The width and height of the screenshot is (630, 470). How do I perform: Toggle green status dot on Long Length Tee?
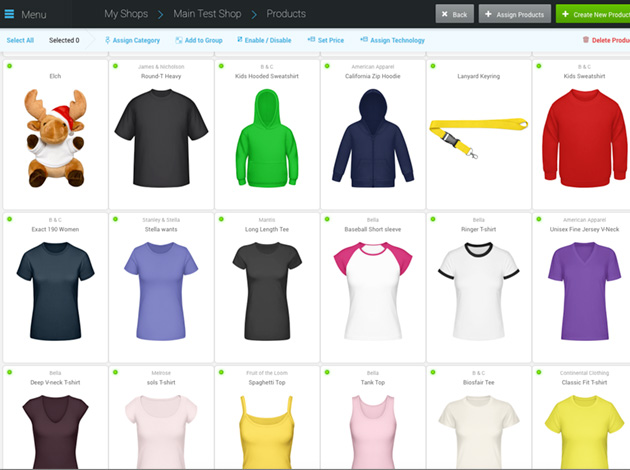pos(221,219)
